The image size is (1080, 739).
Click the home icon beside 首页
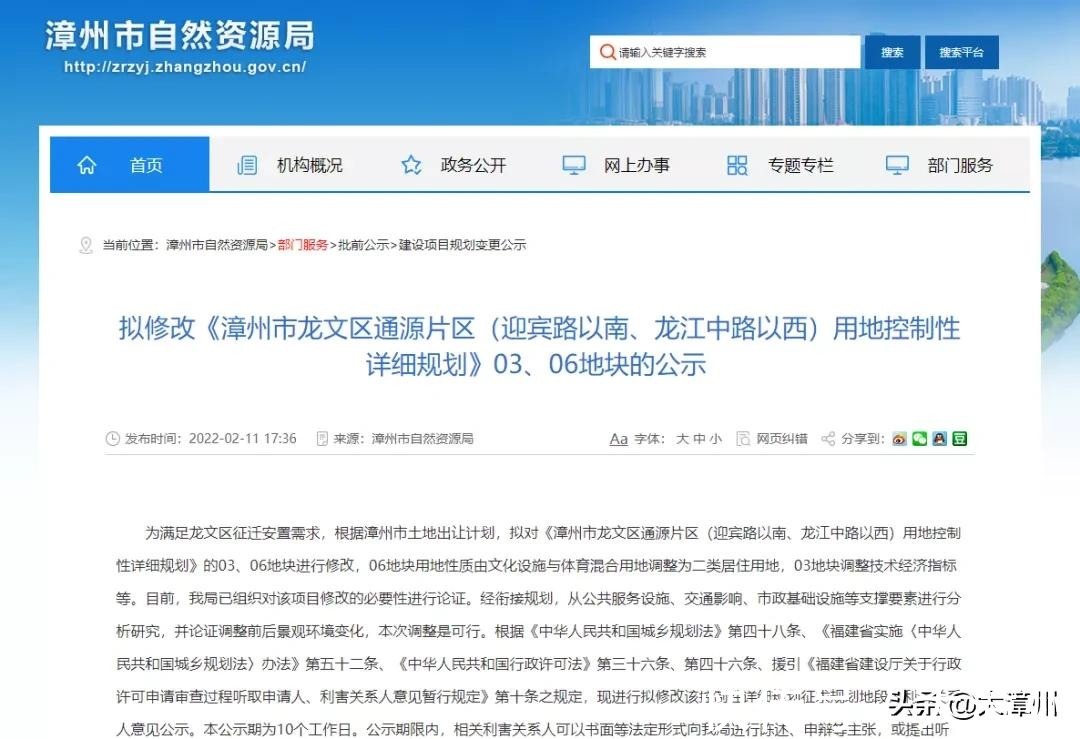click(87, 163)
